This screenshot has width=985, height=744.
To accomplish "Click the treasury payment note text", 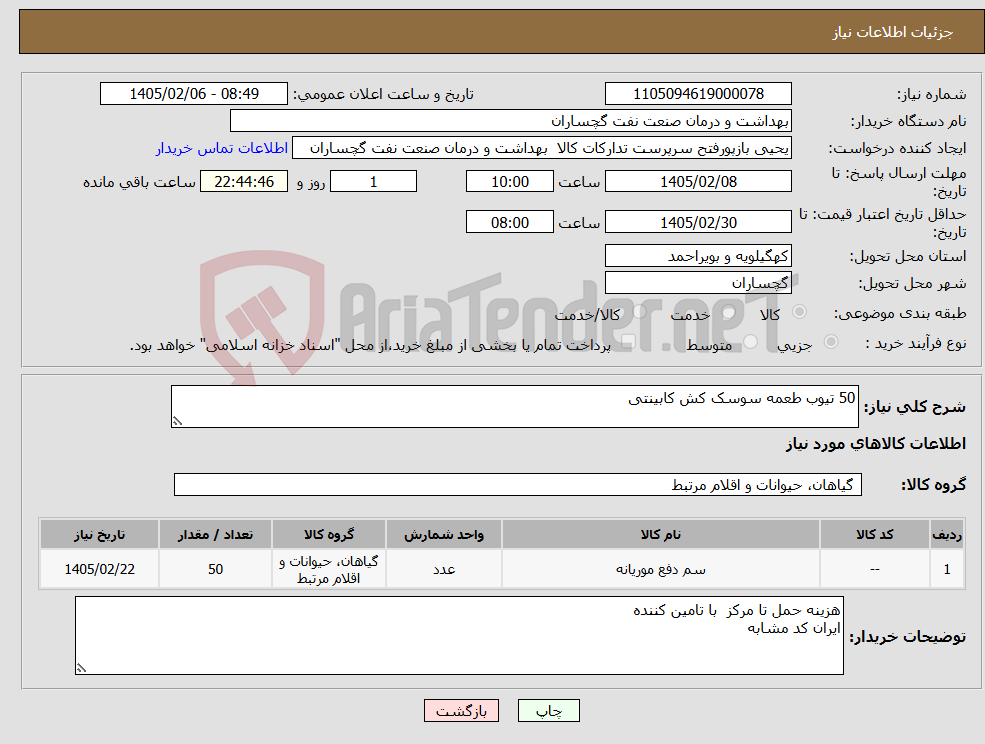I will pos(370,346).
